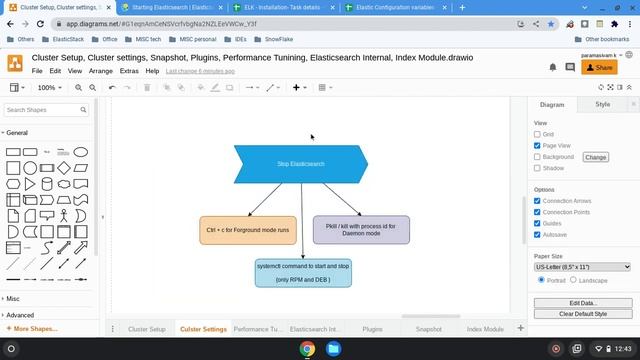Select the curved S connector shape
This screenshot has width=640, height=360.
47,247
